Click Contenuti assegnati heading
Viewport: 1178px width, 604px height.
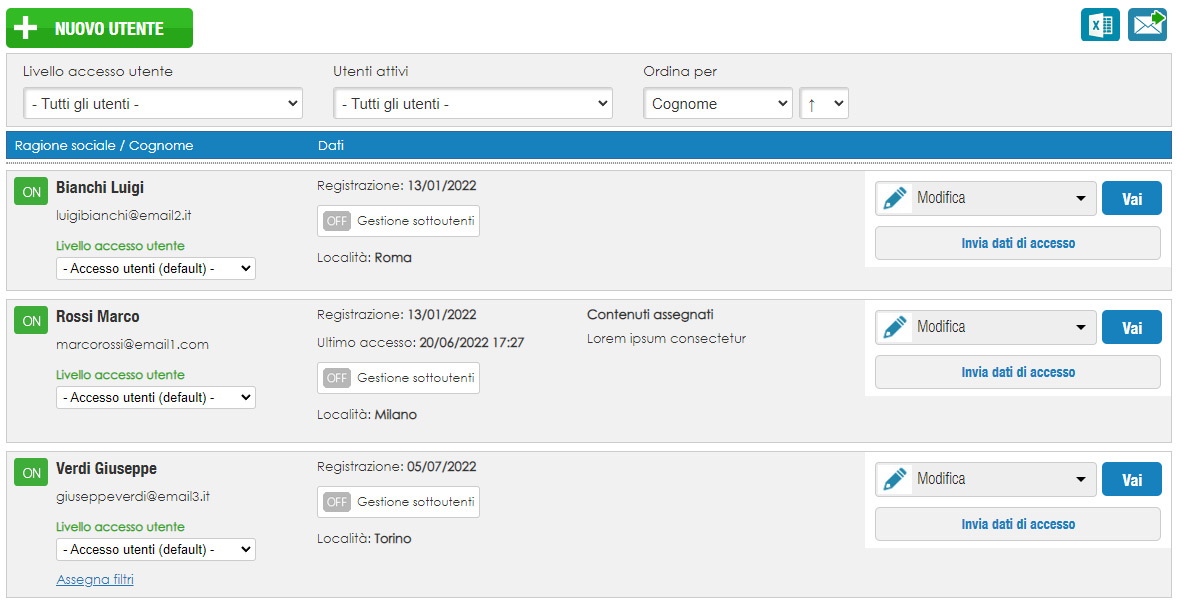click(651, 315)
